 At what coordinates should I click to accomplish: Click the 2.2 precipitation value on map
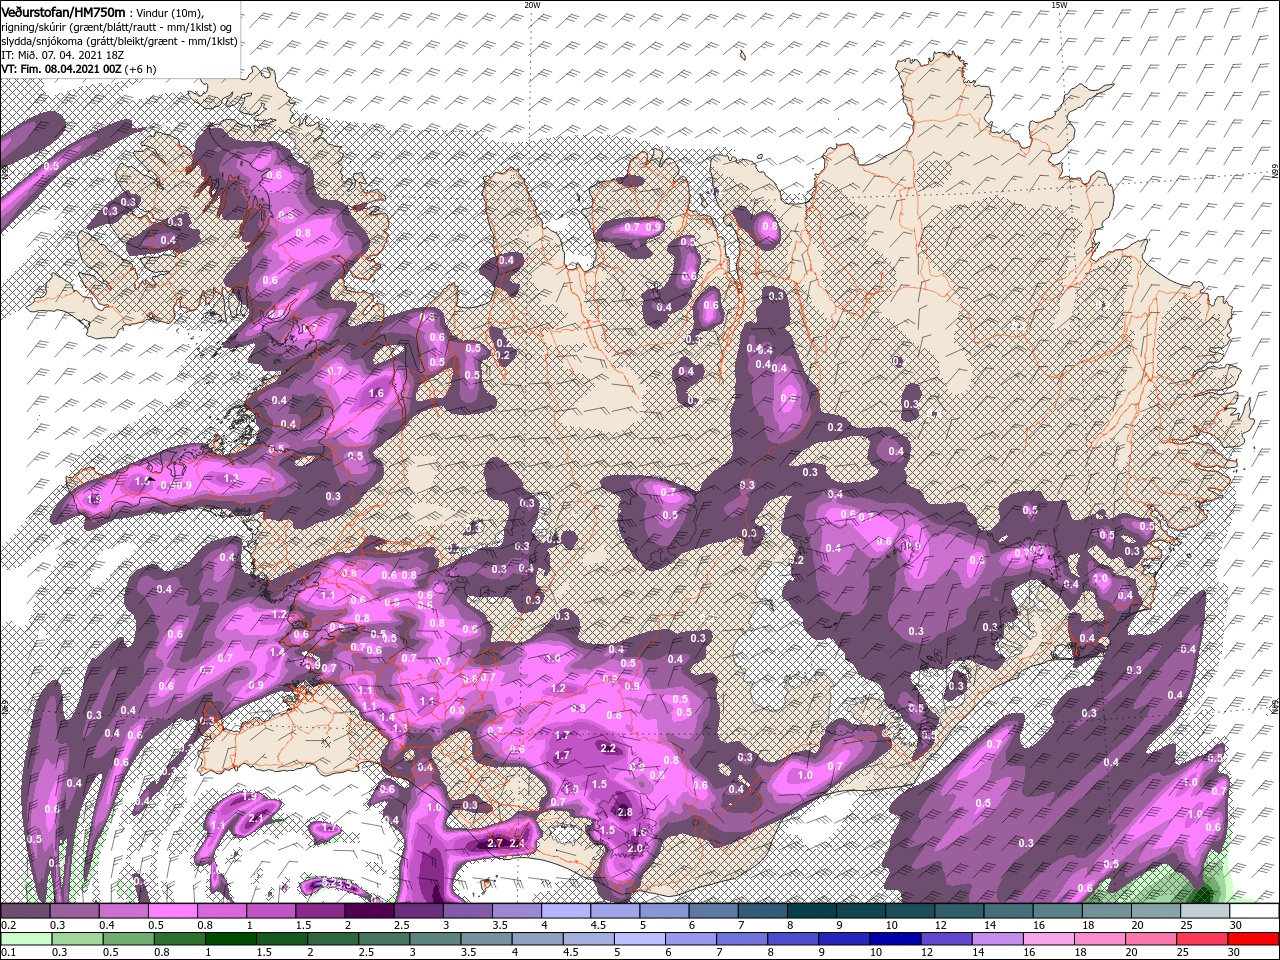(608, 748)
